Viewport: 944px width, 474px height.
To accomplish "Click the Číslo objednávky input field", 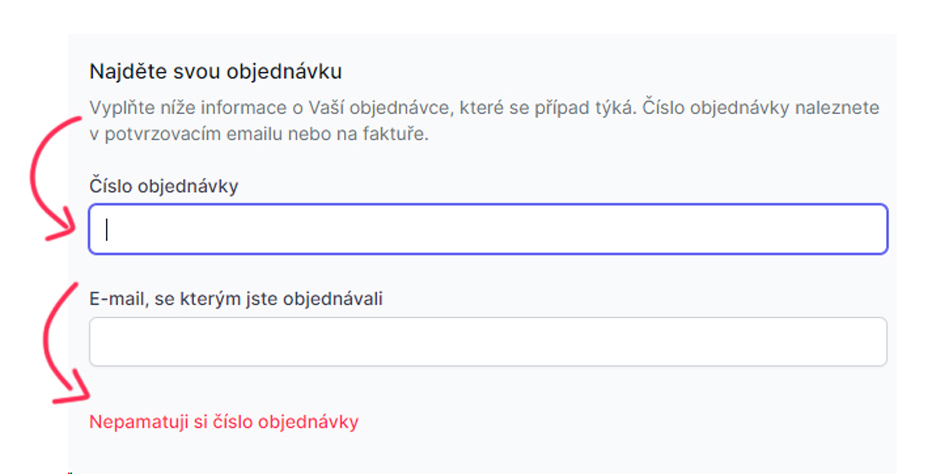I will tap(488, 229).
